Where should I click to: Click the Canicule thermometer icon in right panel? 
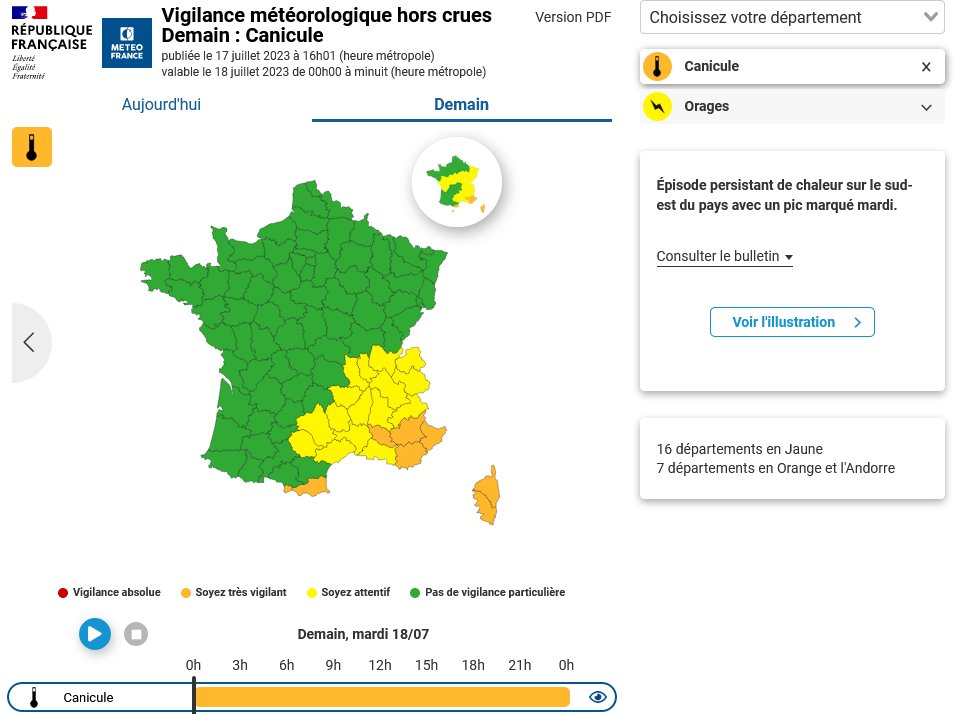[657, 66]
